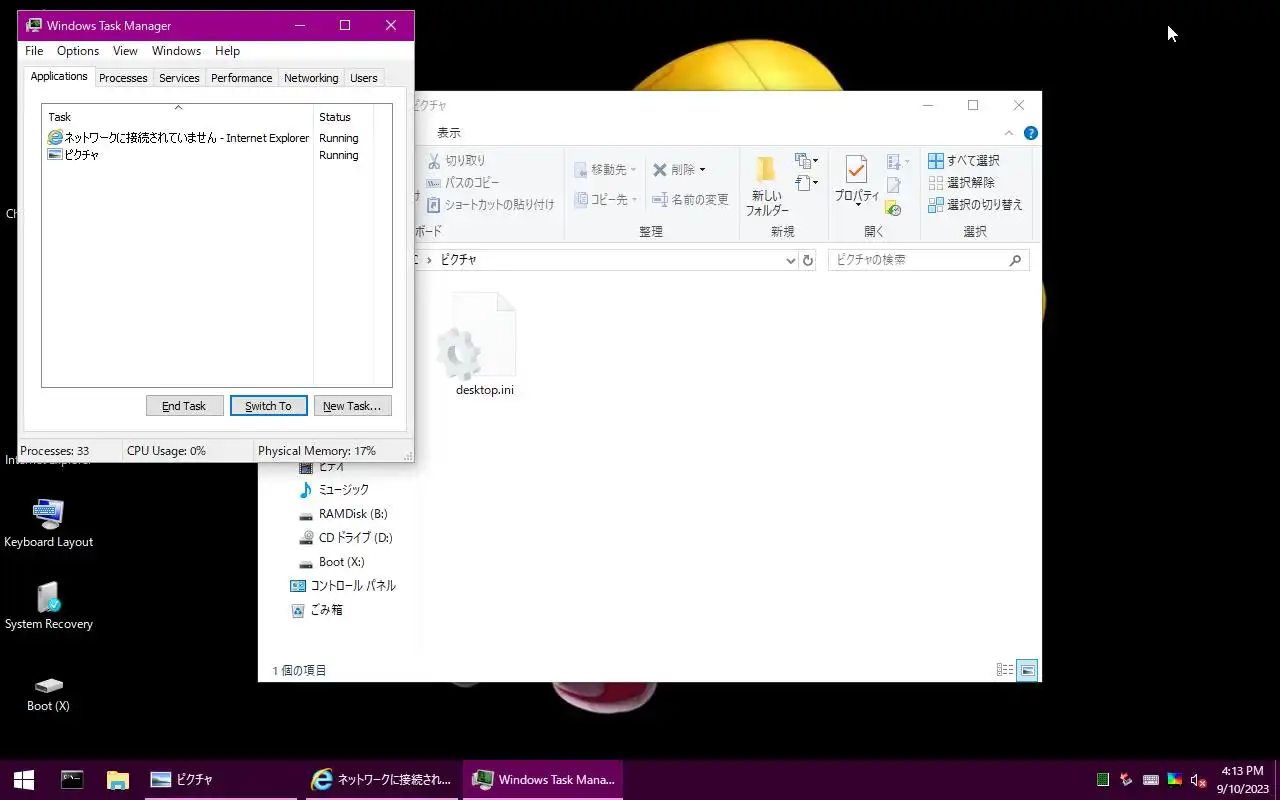Open File Explorer taskbar icon
This screenshot has width=1280, height=800.
[x=118, y=779]
